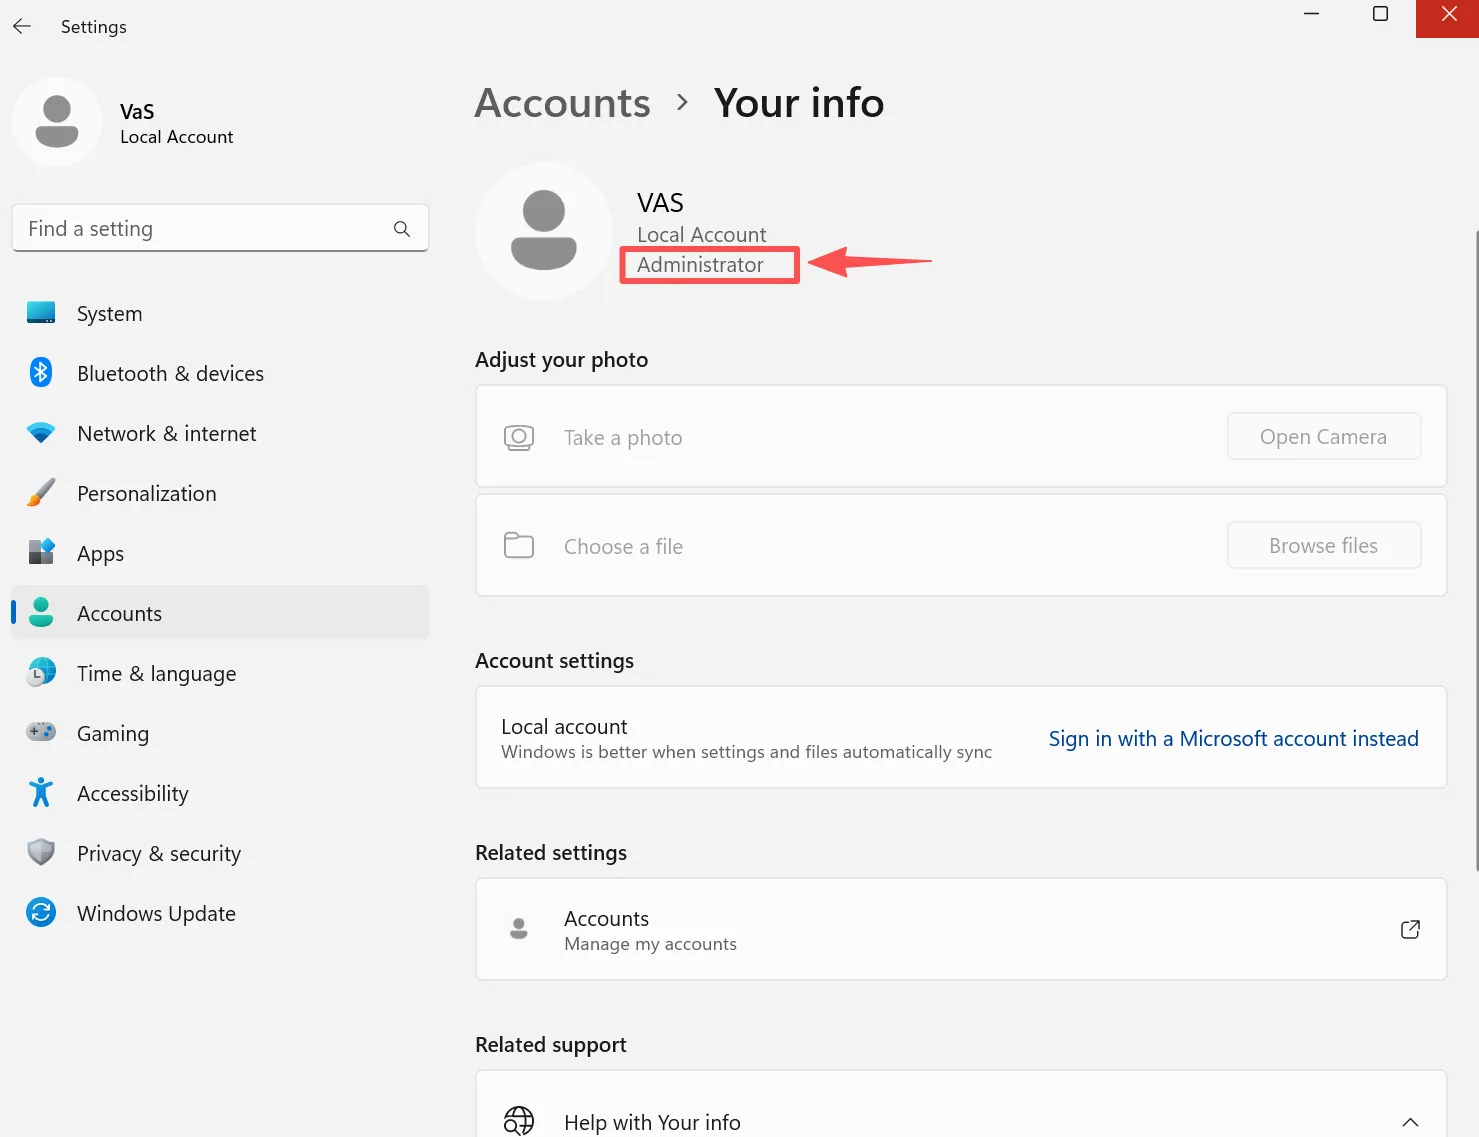This screenshot has height=1137, width=1479.
Task: Click Sign in with a Microsoft account instead
Action: 1234,738
